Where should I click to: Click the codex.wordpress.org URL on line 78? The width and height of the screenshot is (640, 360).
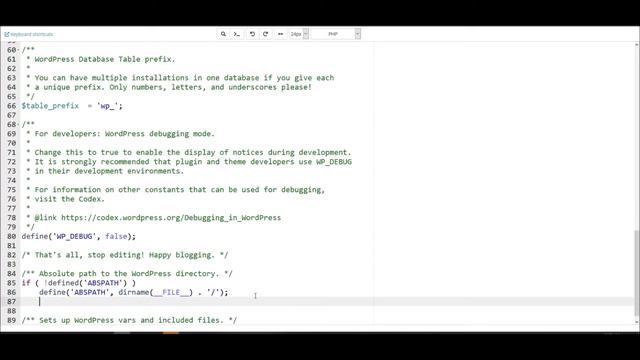171,218
